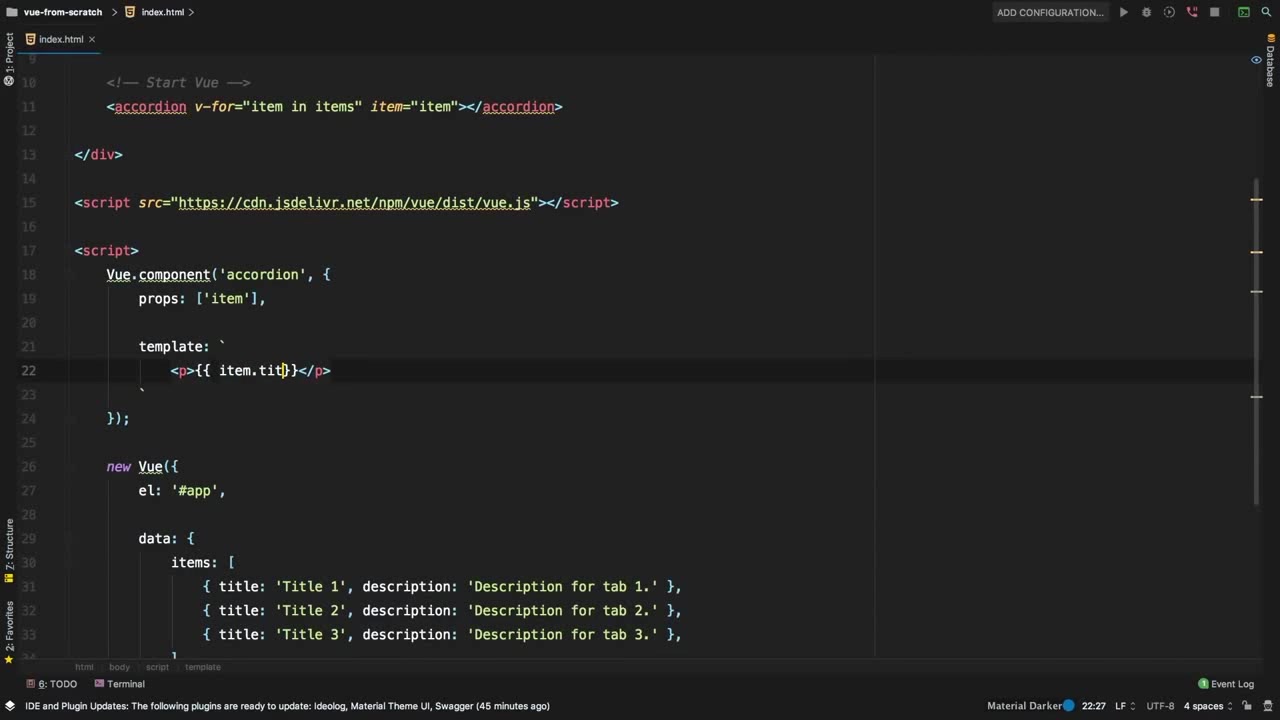Run the project with the green Run icon
The image size is (1280, 720).
pyautogui.click(x=1123, y=12)
